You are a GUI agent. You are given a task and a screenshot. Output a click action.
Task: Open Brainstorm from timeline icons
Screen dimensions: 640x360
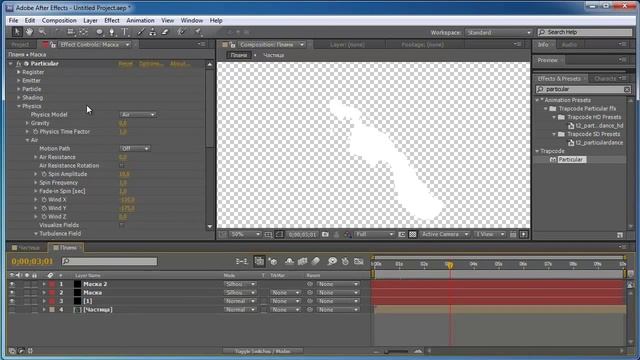(332, 261)
